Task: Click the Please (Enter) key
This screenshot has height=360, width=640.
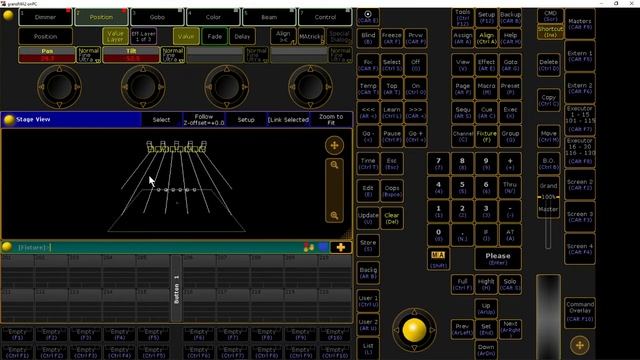Action: pos(498,259)
